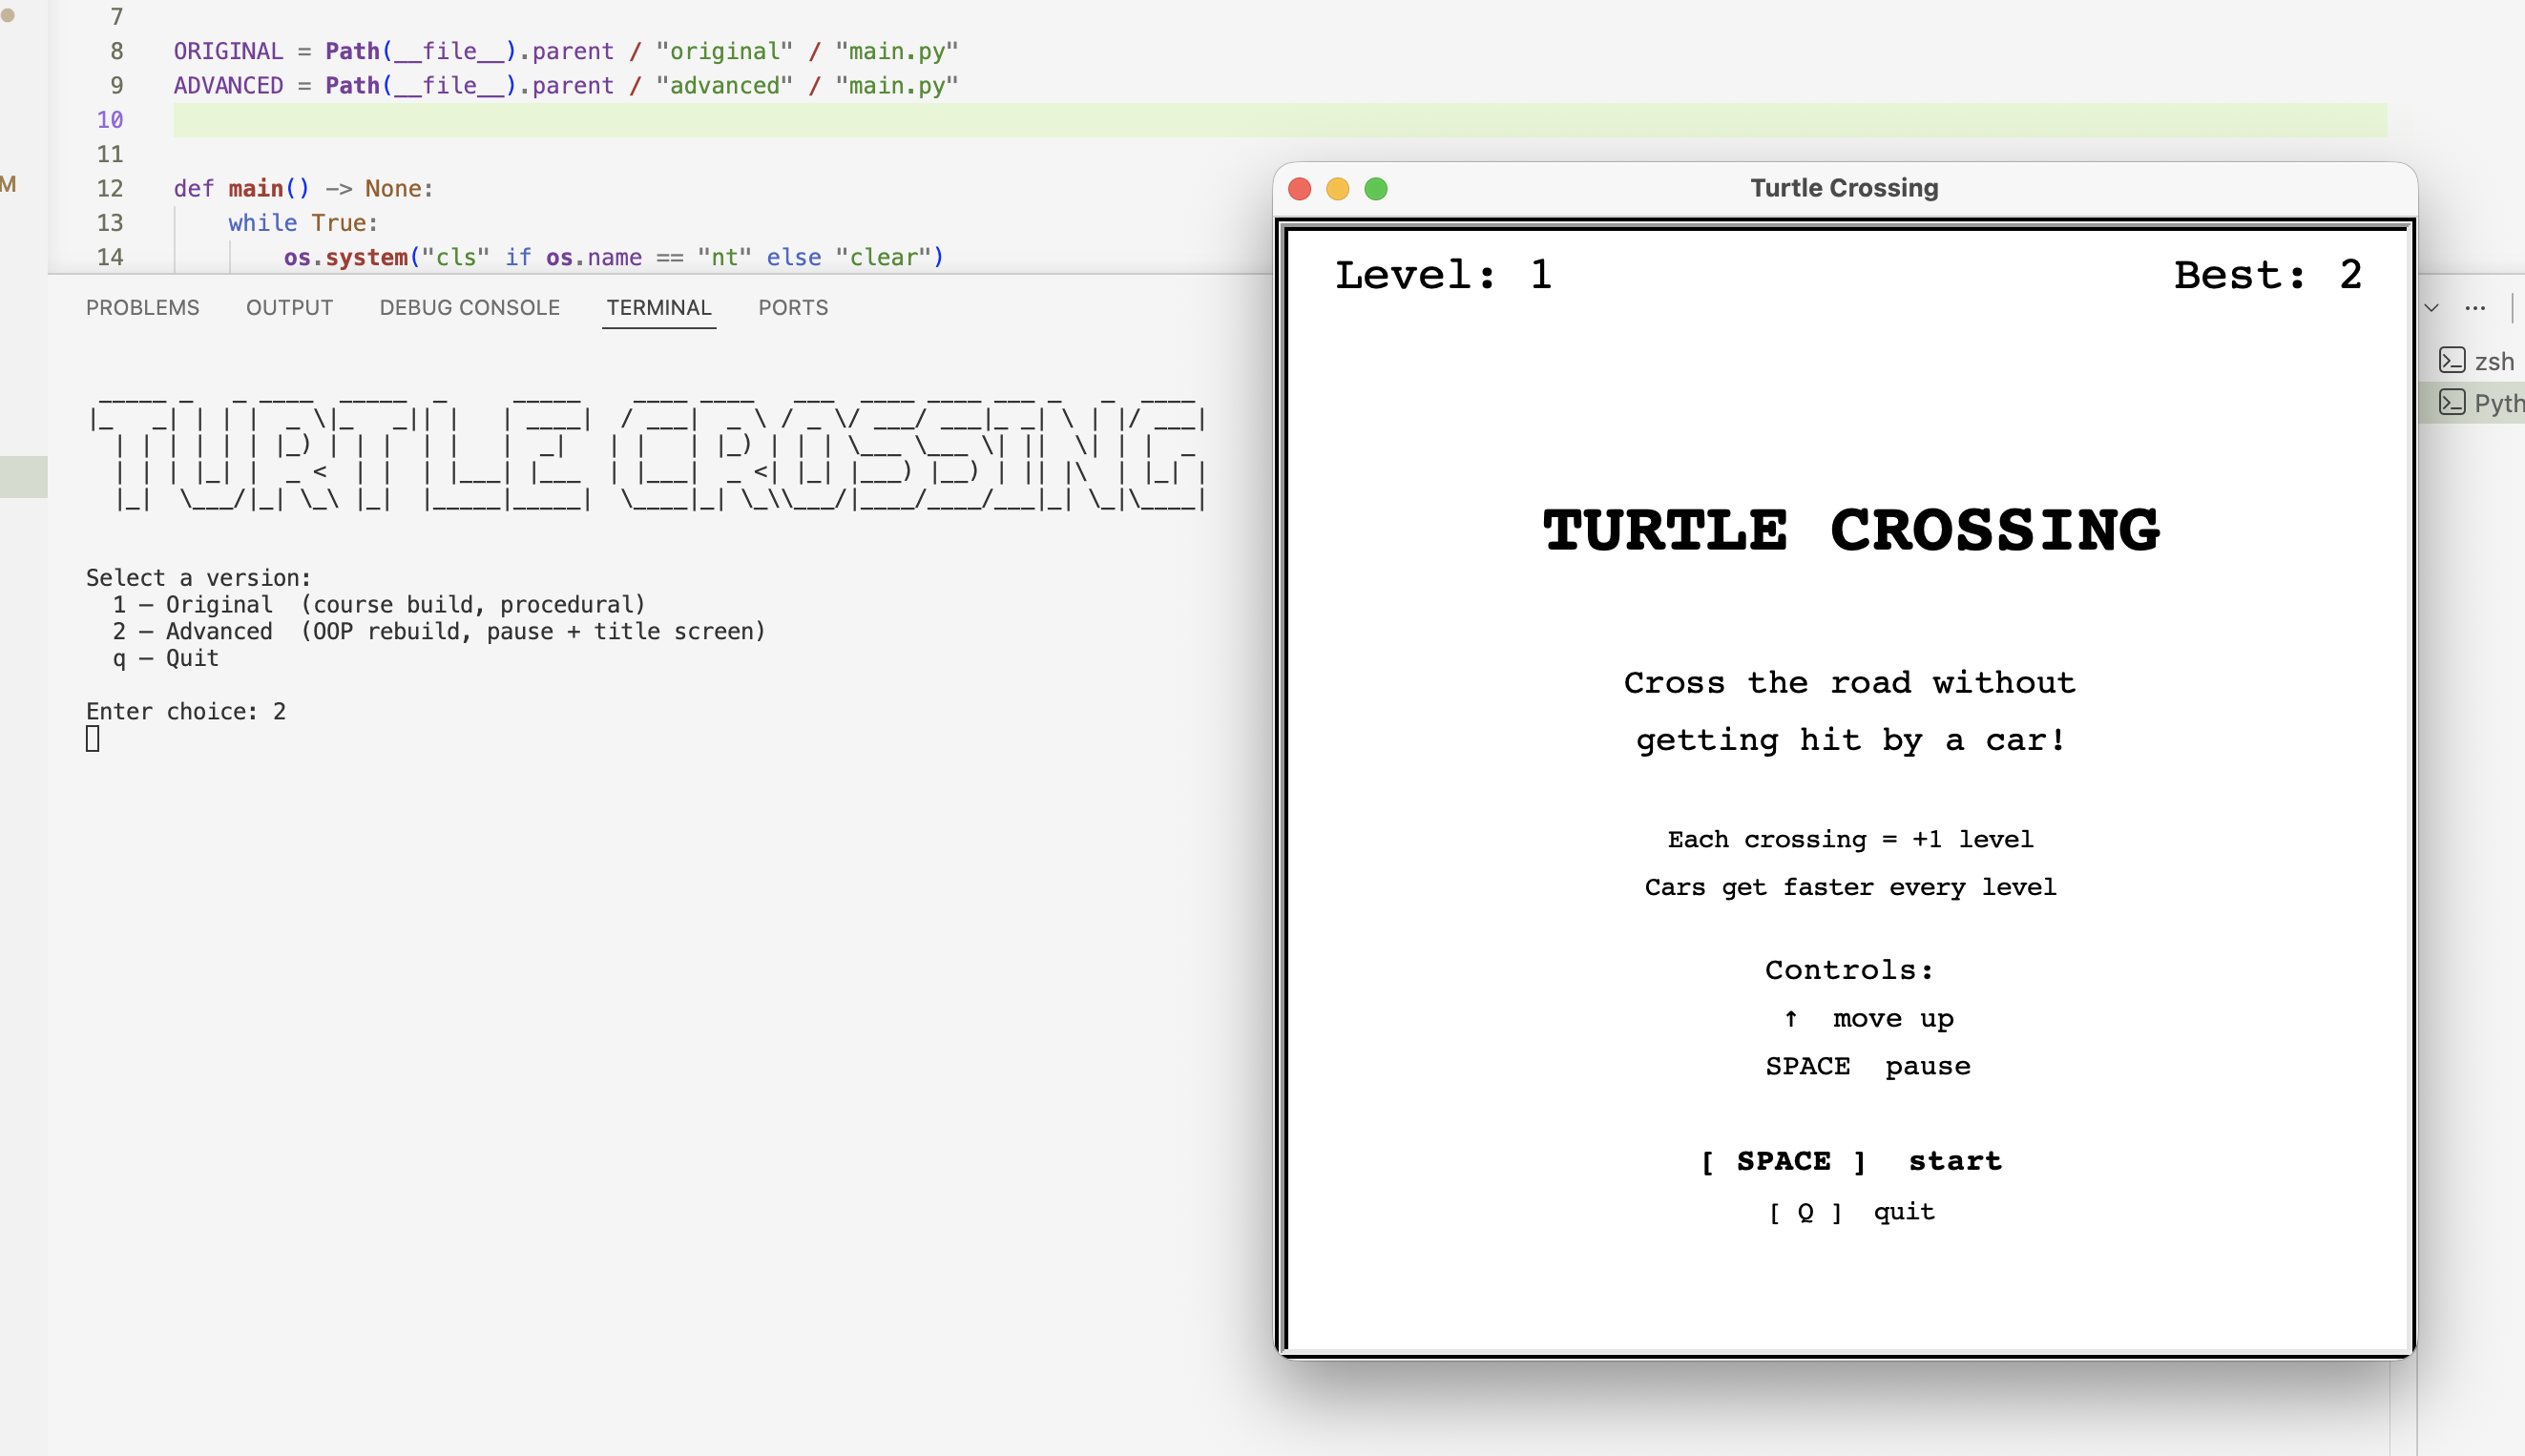The width and height of the screenshot is (2525, 1456).
Task: Click the terminal cursor block
Action: click(93, 738)
